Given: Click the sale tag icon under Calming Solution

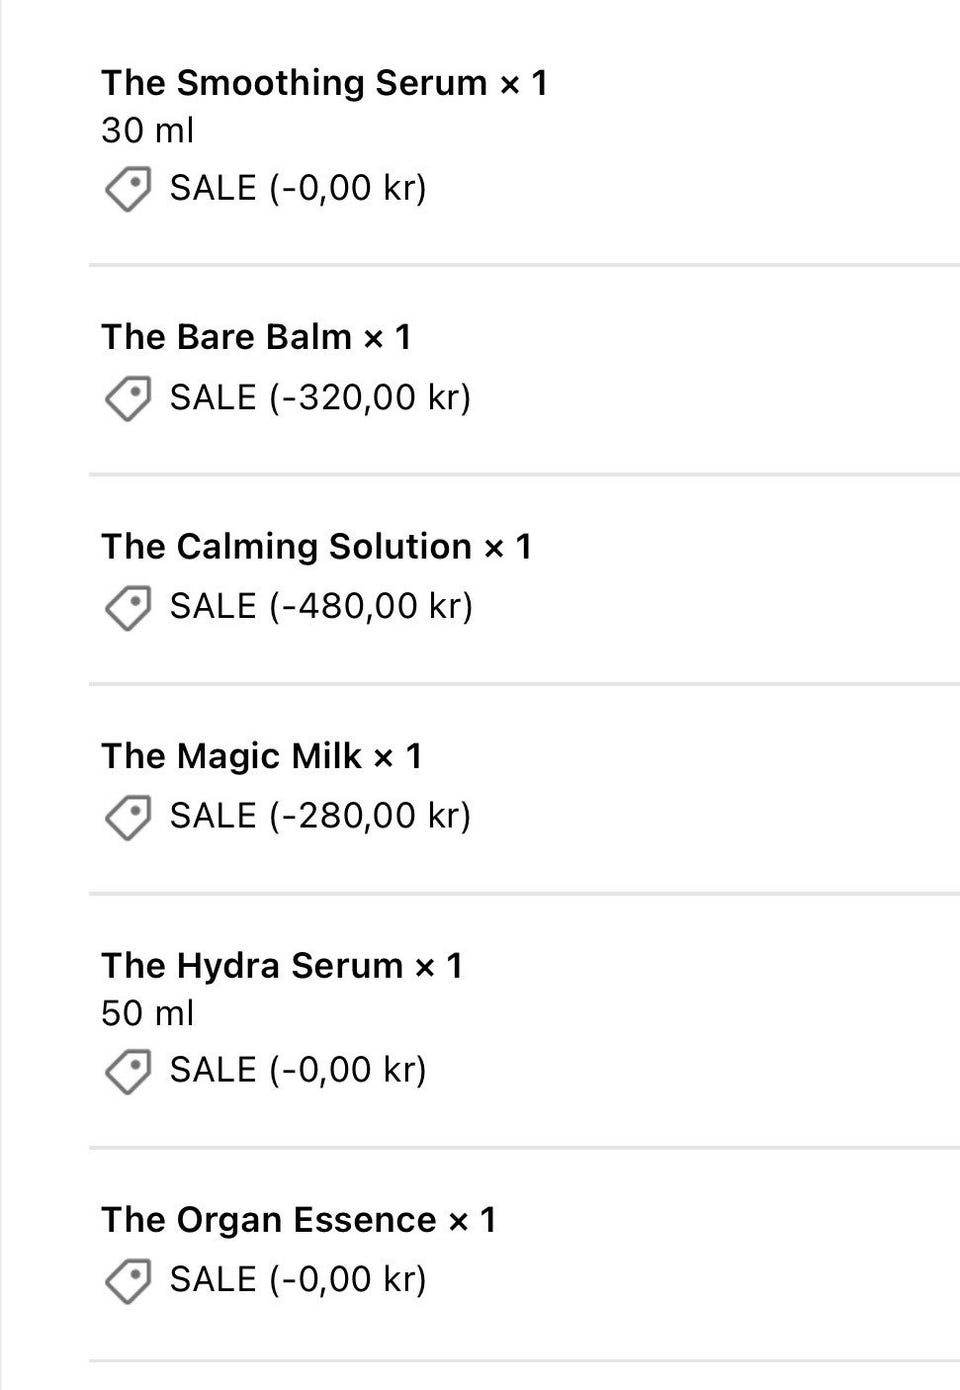Looking at the screenshot, I should [128, 607].
